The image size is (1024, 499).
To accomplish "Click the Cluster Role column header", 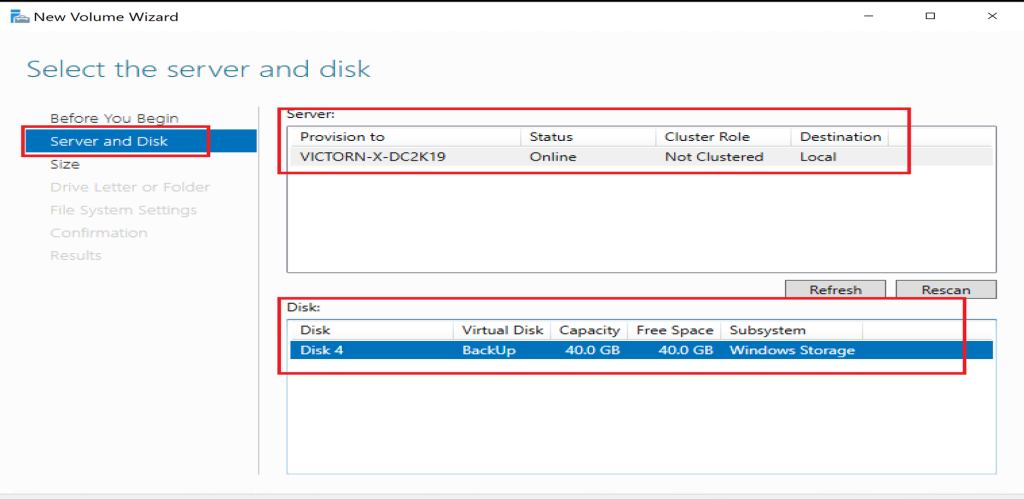I will click(707, 136).
